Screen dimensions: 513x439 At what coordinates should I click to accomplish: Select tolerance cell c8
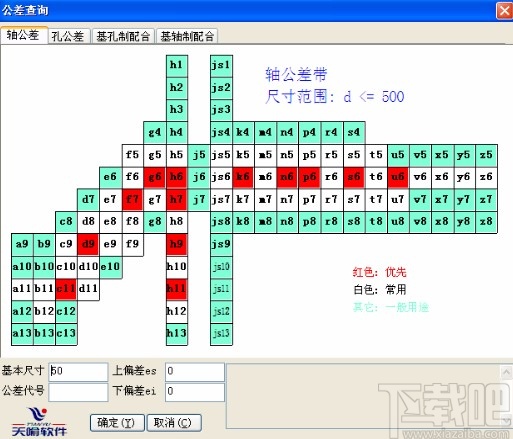coord(66,222)
